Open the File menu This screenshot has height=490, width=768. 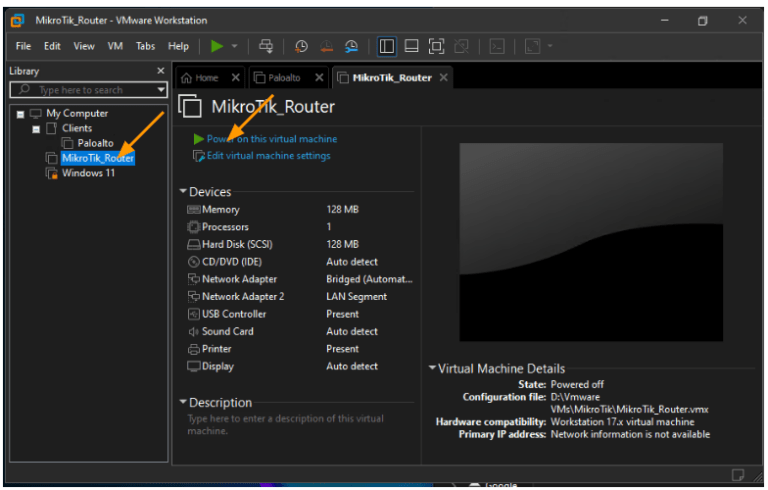click(x=23, y=46)
